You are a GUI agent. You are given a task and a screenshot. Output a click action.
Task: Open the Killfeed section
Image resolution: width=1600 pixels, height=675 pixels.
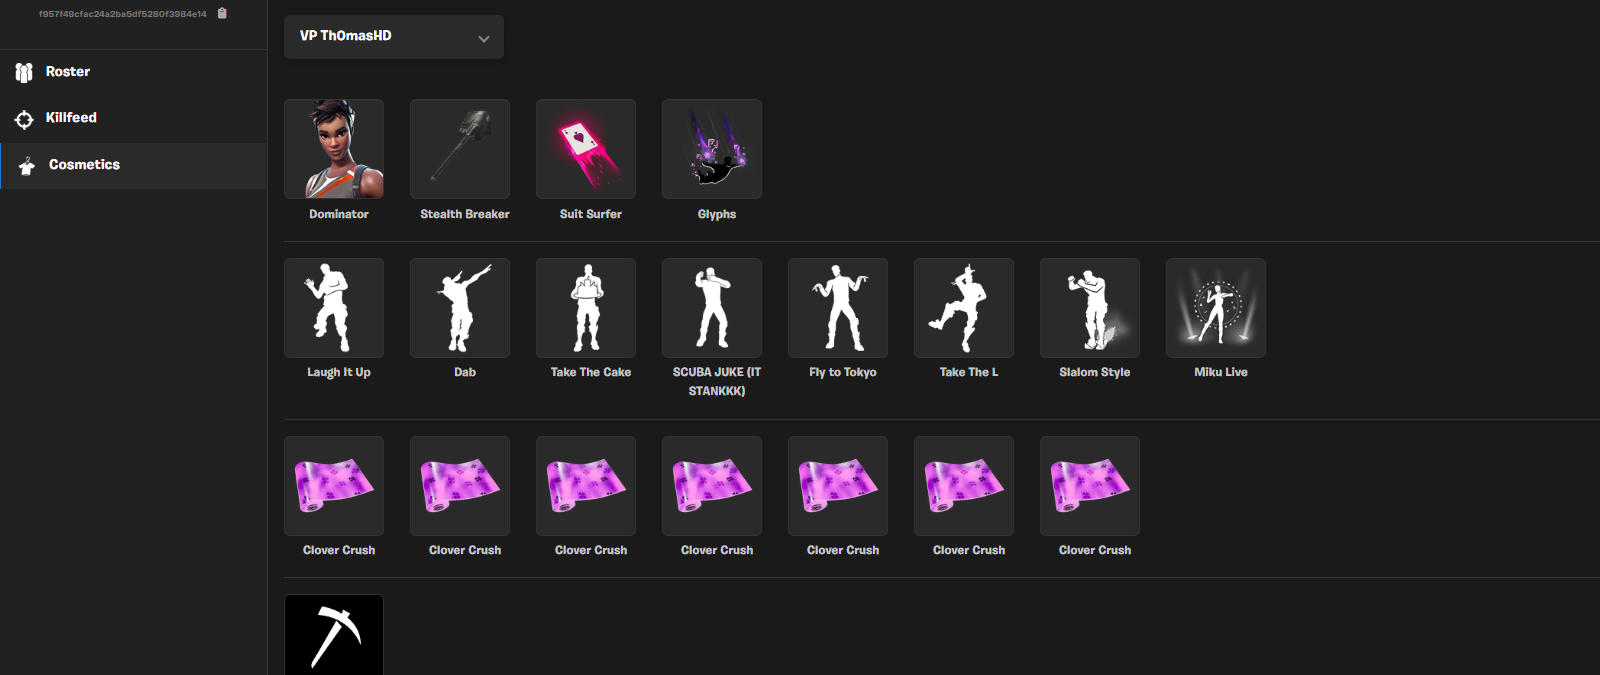(134, 118)
